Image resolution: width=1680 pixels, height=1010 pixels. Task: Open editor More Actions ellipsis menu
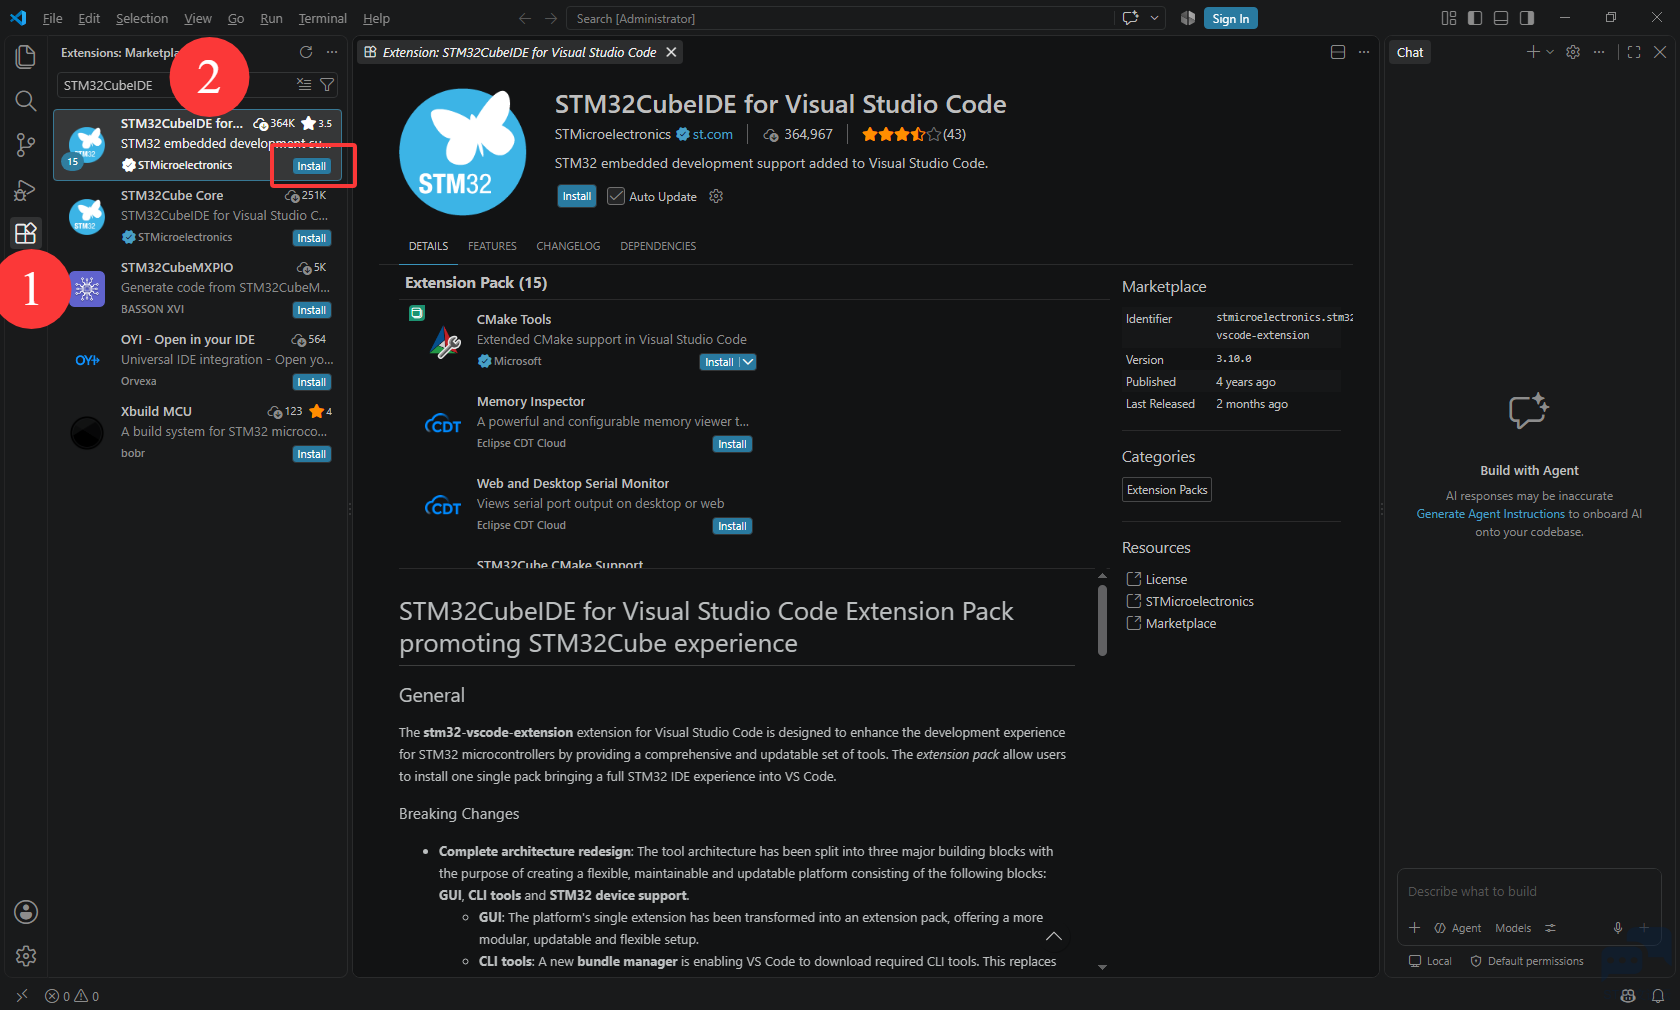(x=1364, y=52)
